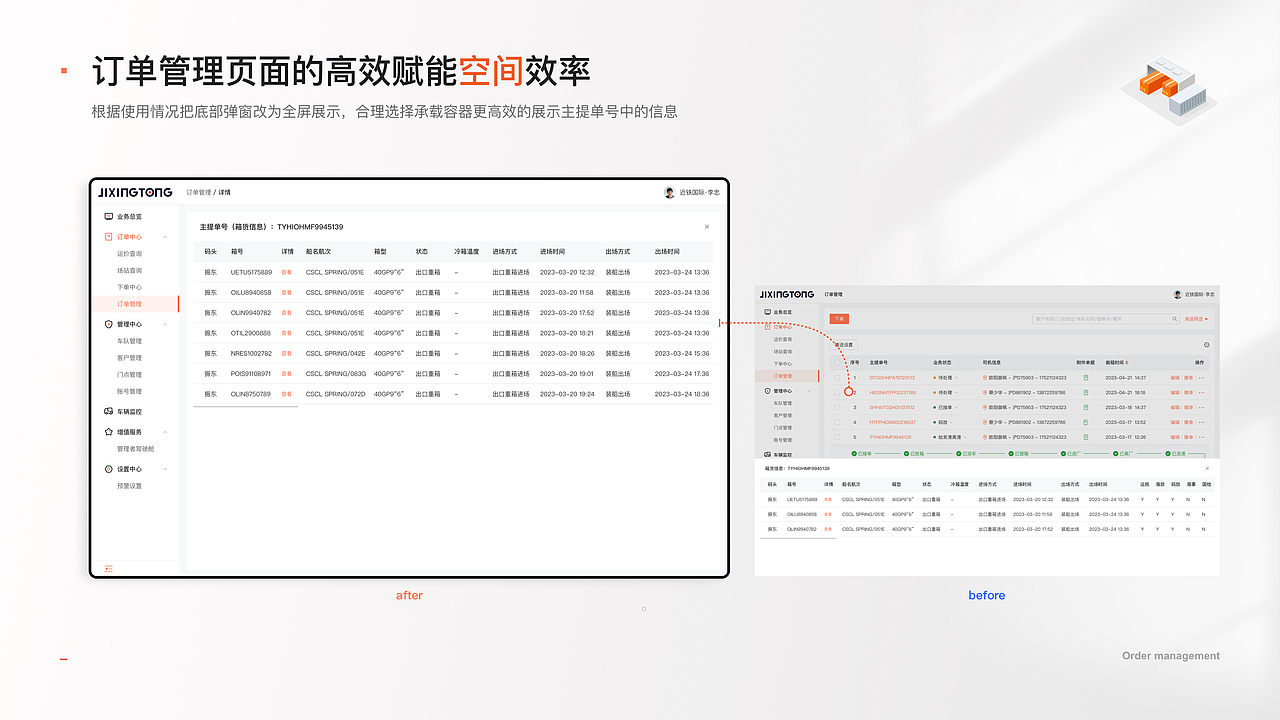Click the 订单中心 icon in the after mockup sidebar
The height and width of the screenshot is (720, 1280).
click(108, 237)
